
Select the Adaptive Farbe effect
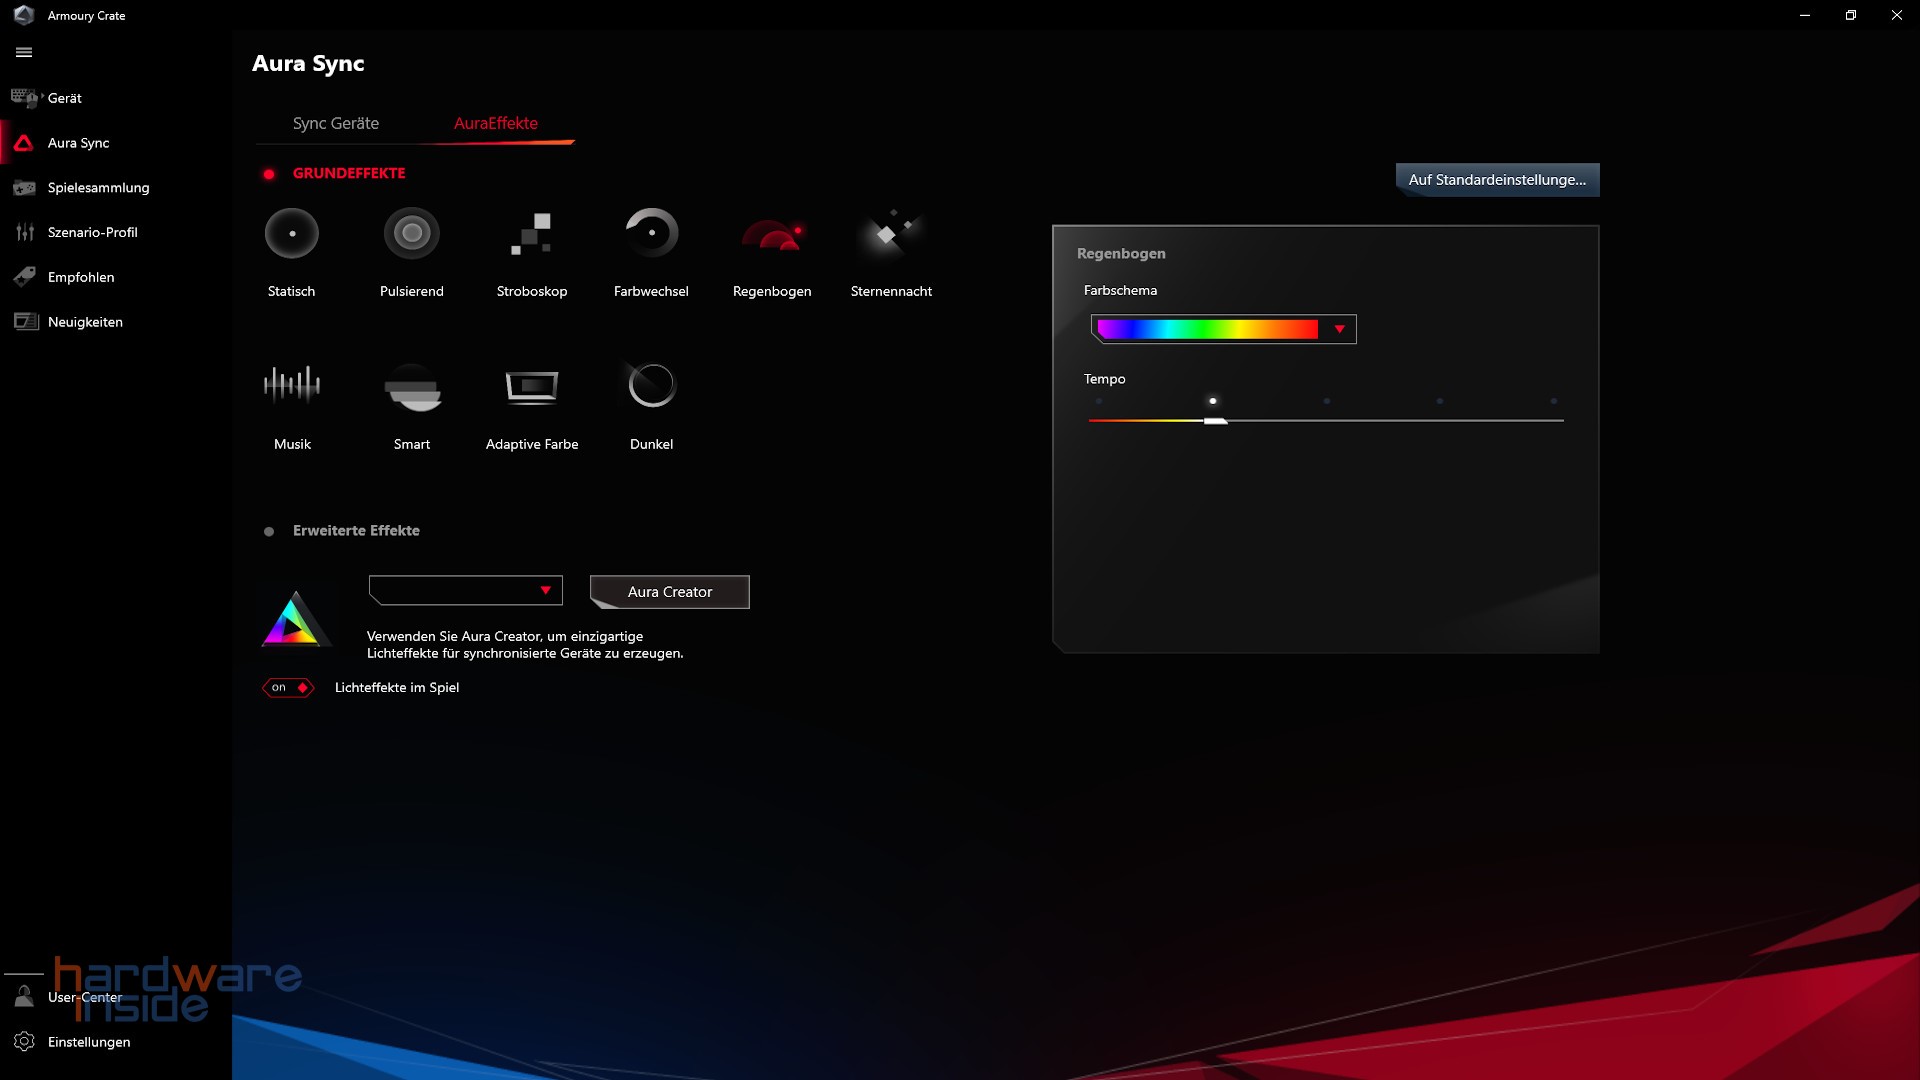pos(531,402)
